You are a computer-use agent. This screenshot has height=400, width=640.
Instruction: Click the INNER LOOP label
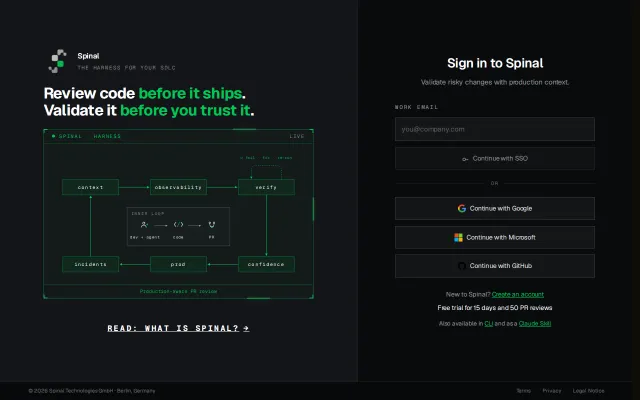pyautogui.click(x=147, y=213)
